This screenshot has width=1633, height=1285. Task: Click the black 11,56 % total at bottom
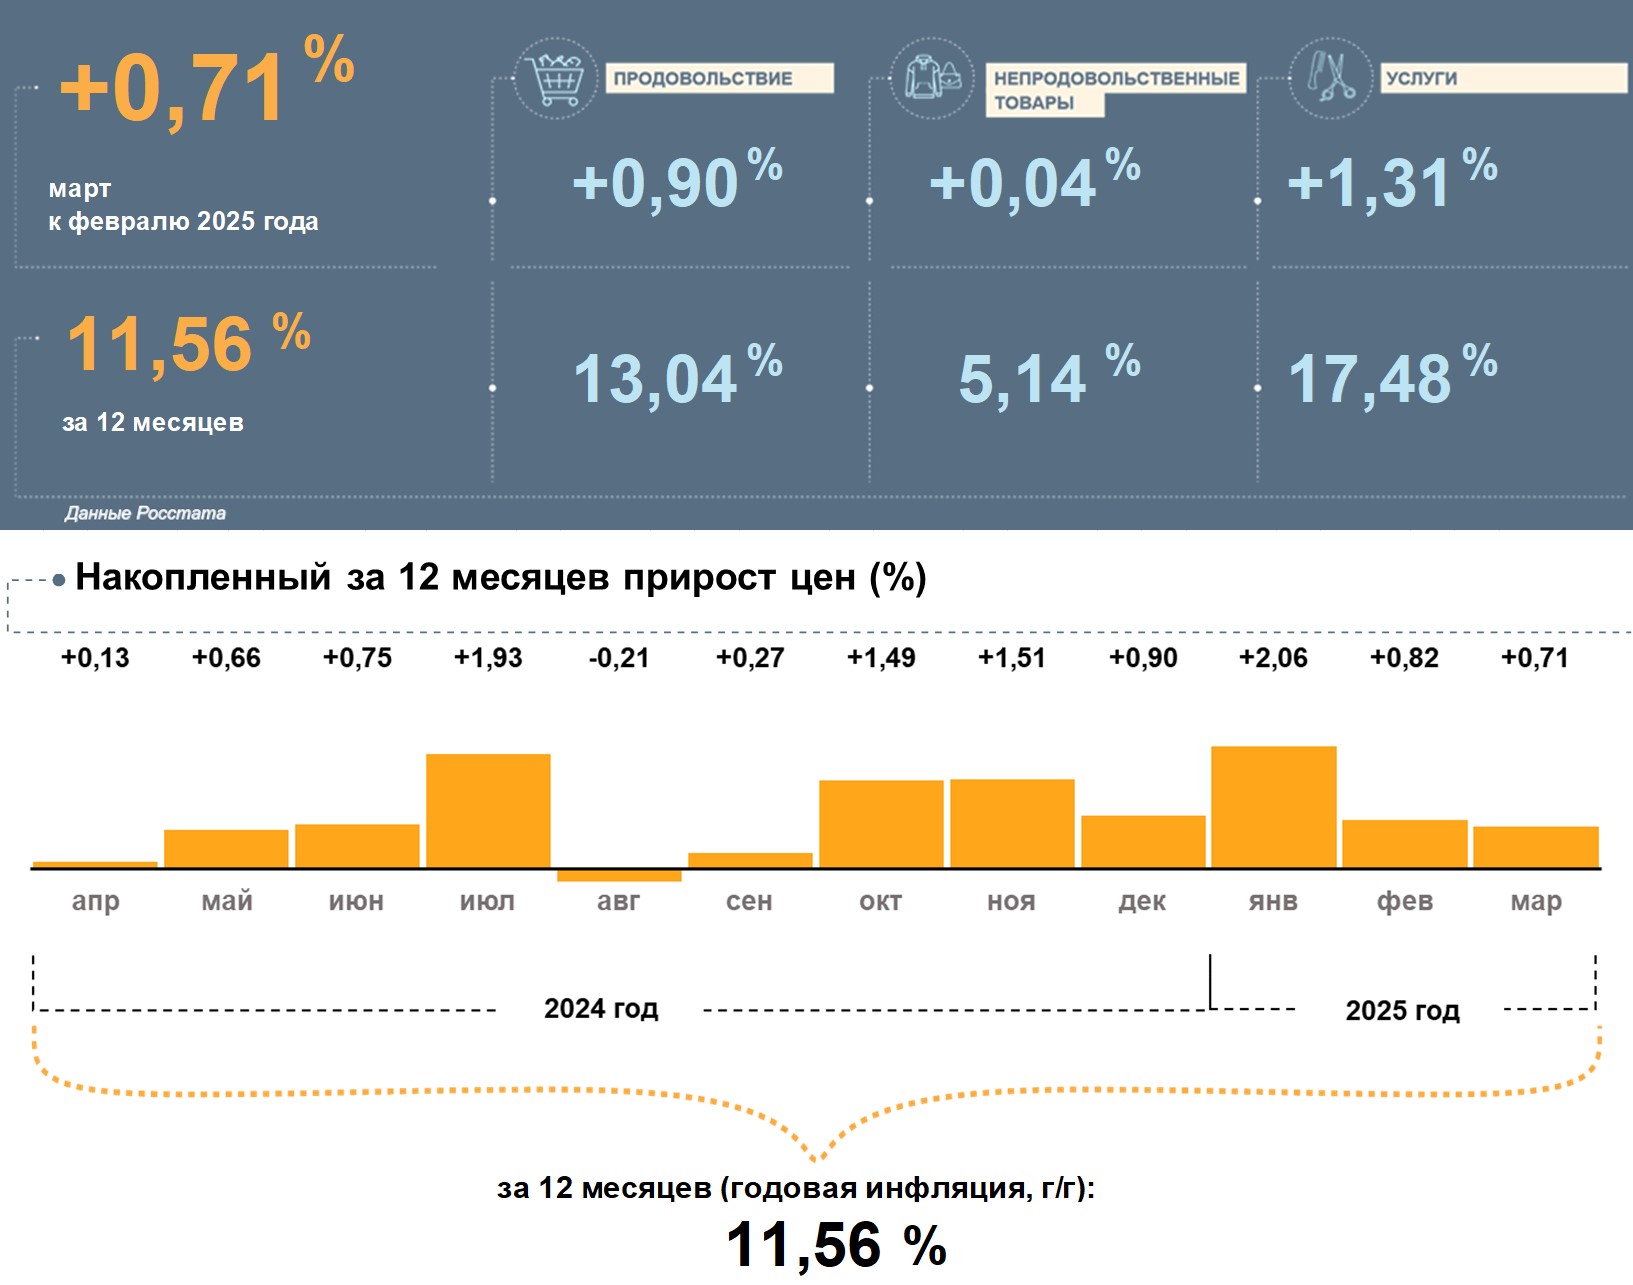click(x=836, y=1245)
